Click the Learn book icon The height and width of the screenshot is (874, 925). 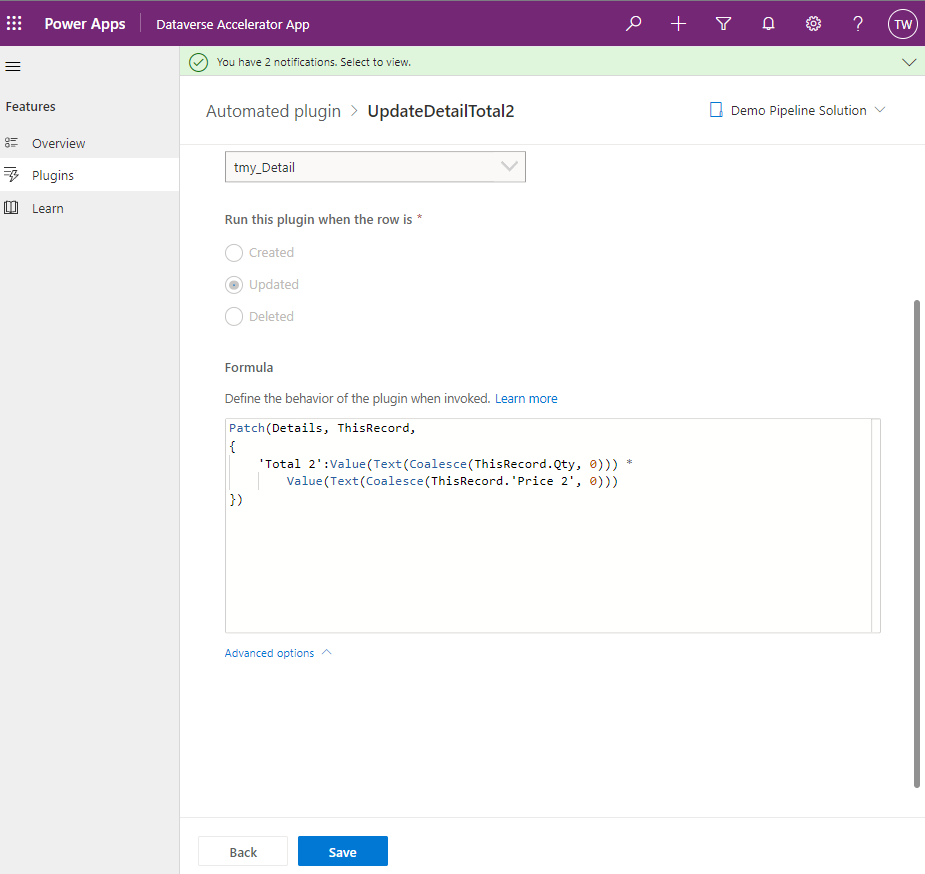11,208
